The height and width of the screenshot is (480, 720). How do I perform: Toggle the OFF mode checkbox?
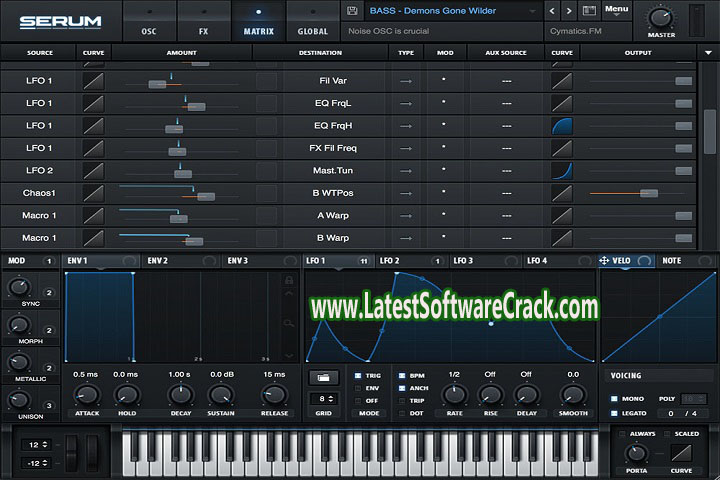(x=358, y=401)
